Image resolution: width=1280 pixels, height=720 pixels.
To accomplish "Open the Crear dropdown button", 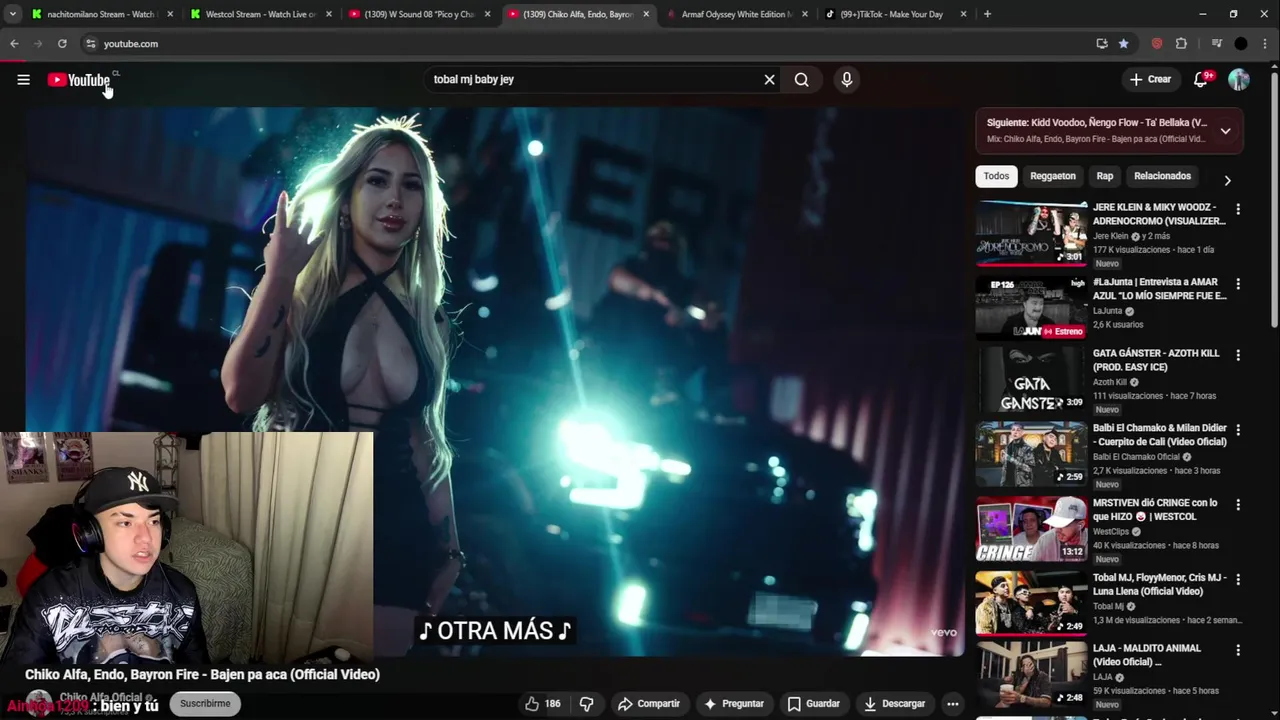I will click(x=1150, y=80).
